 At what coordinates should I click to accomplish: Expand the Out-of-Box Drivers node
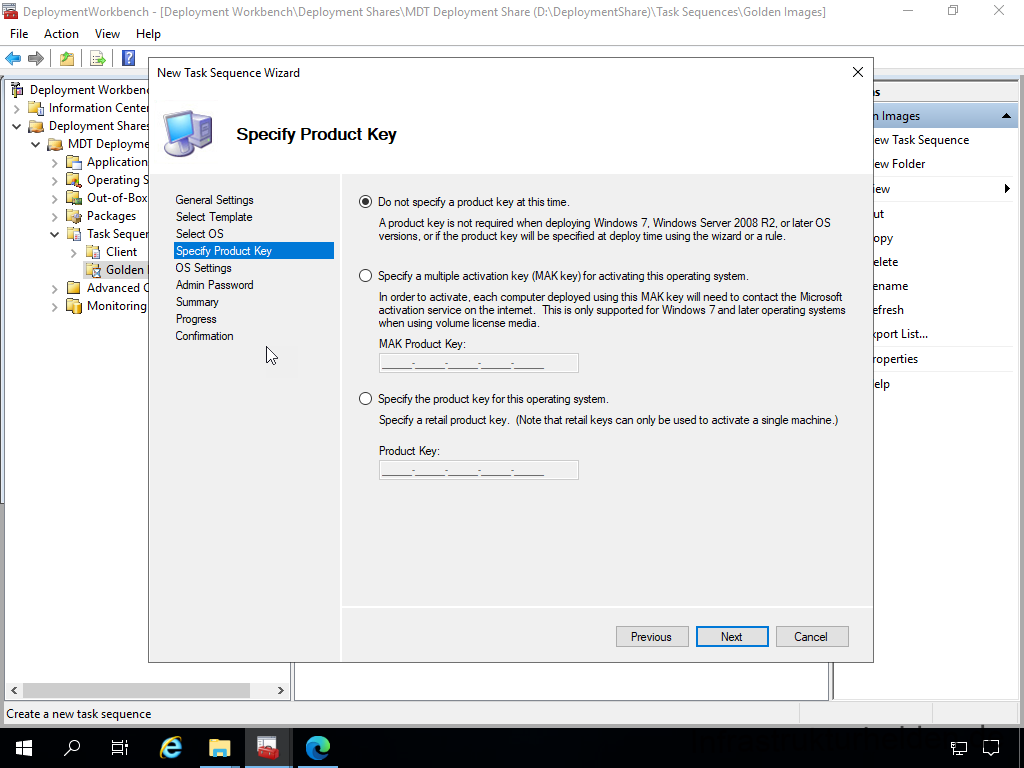click(x=55, y=198)
